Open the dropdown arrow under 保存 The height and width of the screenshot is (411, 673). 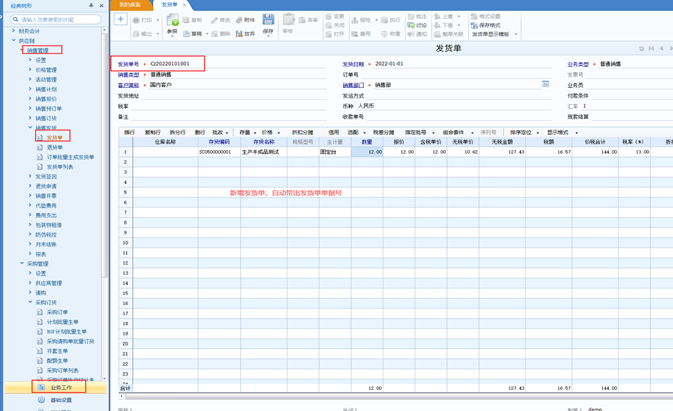[x=268, y=37]
